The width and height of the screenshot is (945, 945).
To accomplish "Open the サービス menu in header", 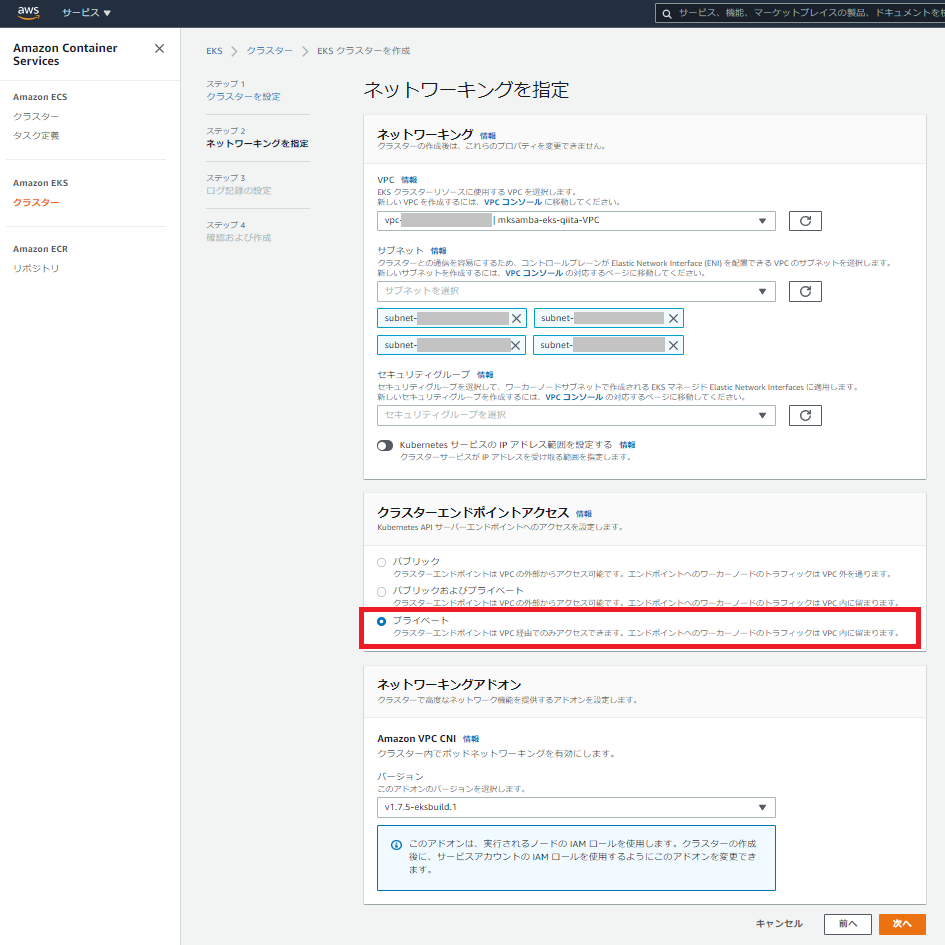I will click(86, 13).
